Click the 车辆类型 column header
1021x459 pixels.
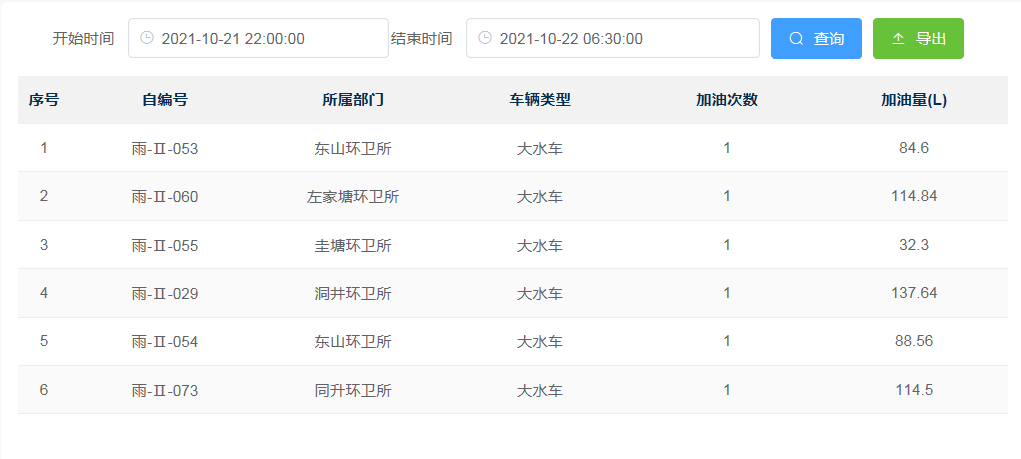(540, 100)
